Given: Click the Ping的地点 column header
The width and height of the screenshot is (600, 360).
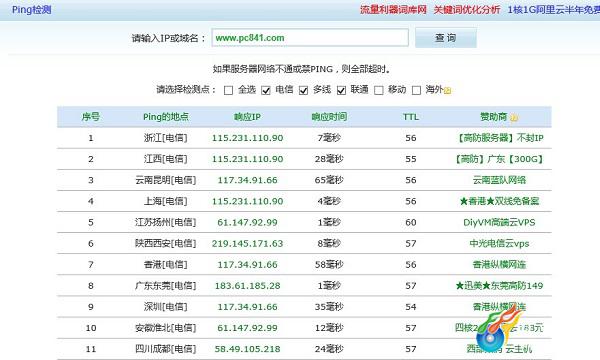Looking at the screenshot, I should [166, 117].
